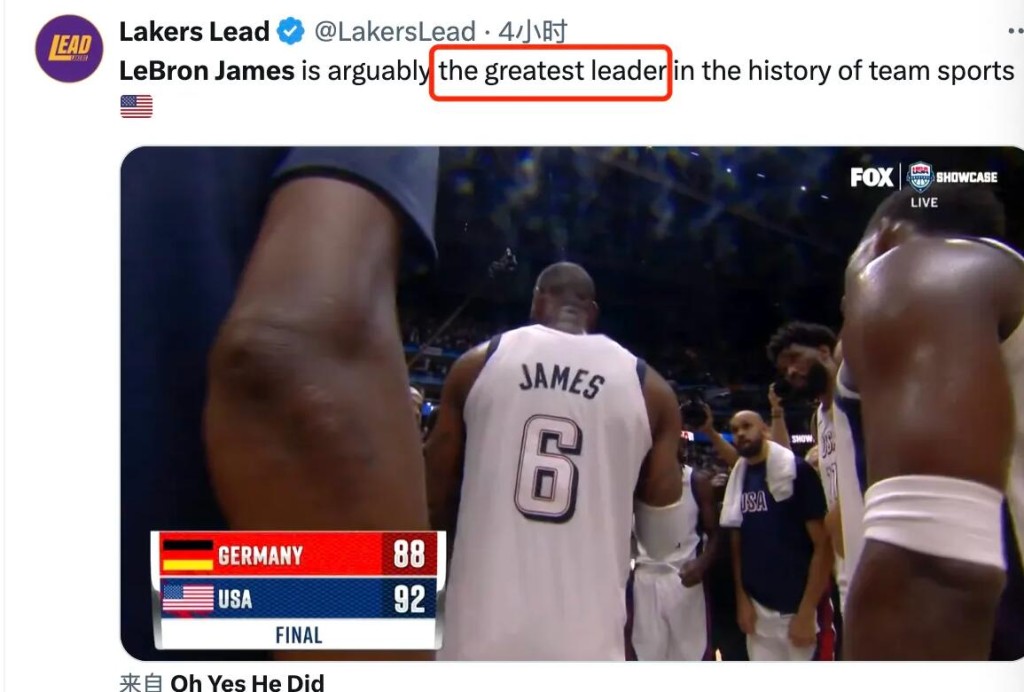Screen dimensions: 1024x692
Task: Open the tweet's more options ellipsis
Action: point(1016,31)
